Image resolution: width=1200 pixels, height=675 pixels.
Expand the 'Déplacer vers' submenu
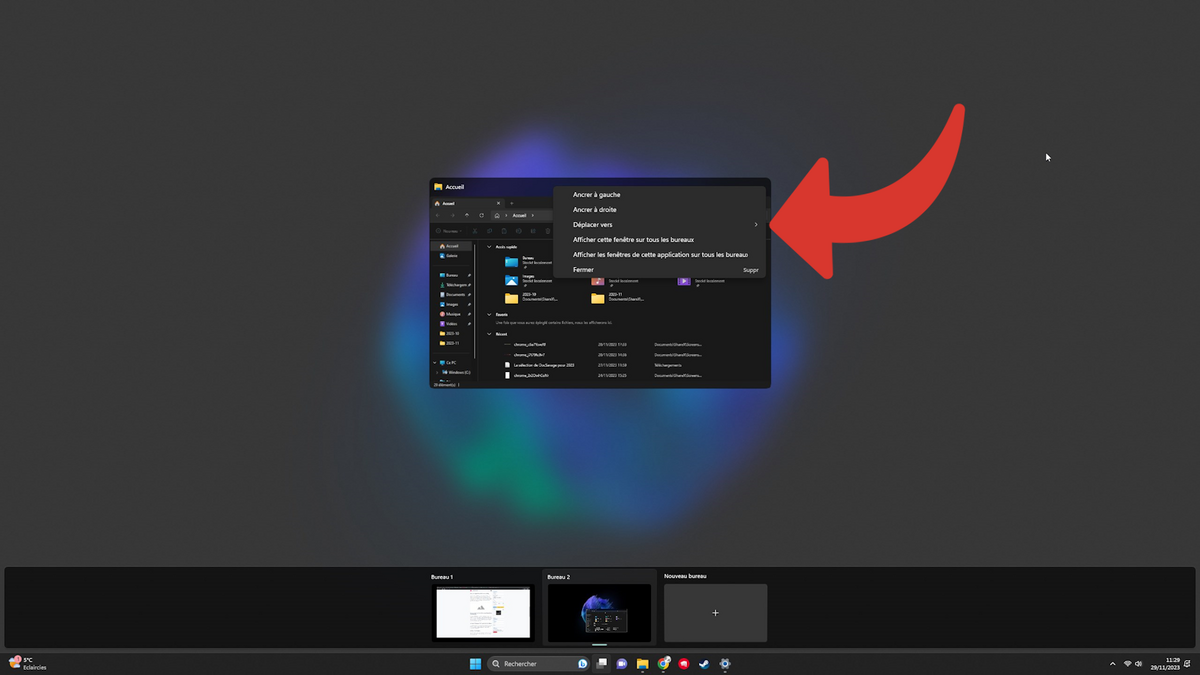tap(660, 225)
